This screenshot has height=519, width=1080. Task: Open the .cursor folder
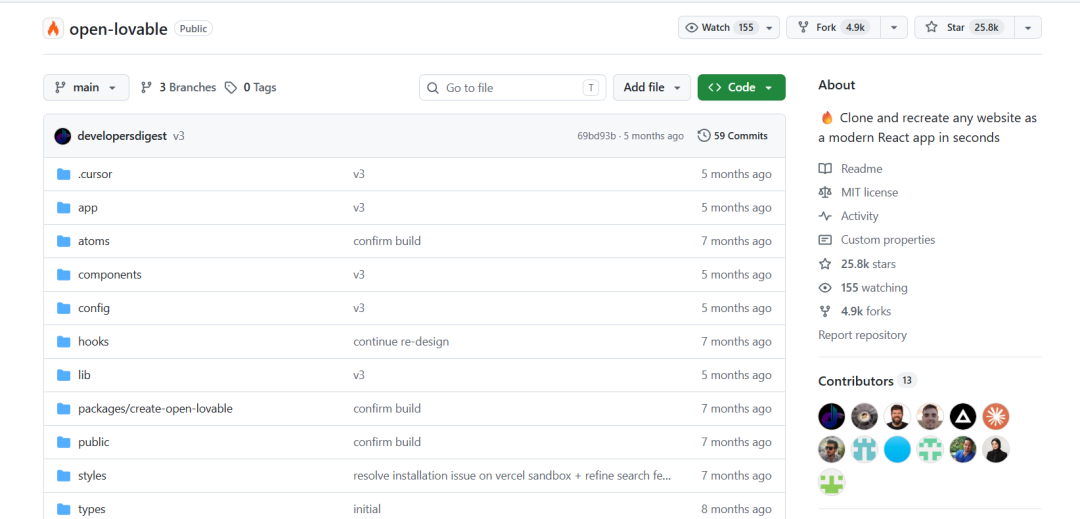pyautogui.click(x=95, y=174)
